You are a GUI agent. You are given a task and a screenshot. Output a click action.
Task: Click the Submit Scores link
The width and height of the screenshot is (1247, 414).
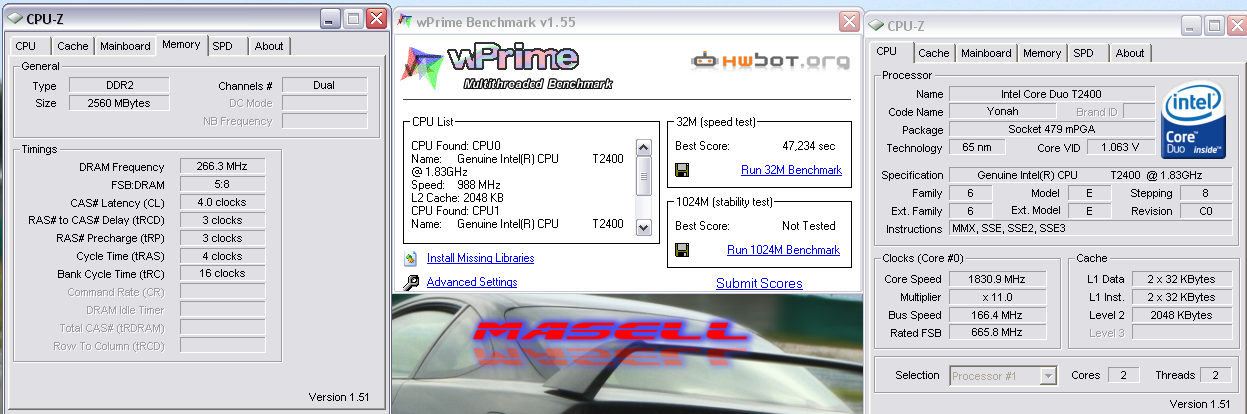[759, 283]
